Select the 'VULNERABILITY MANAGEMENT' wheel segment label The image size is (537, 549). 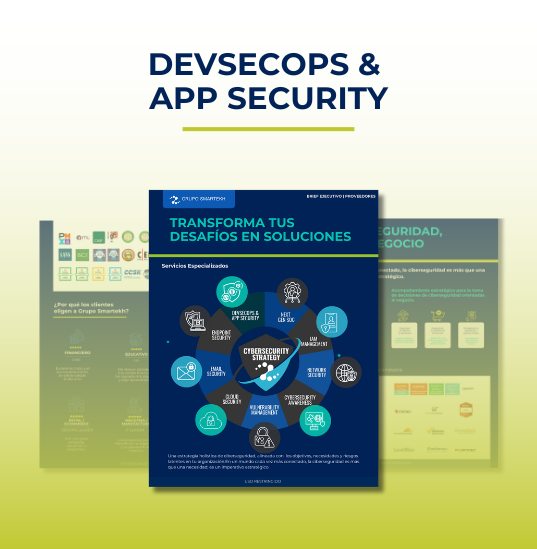[264, 410]
